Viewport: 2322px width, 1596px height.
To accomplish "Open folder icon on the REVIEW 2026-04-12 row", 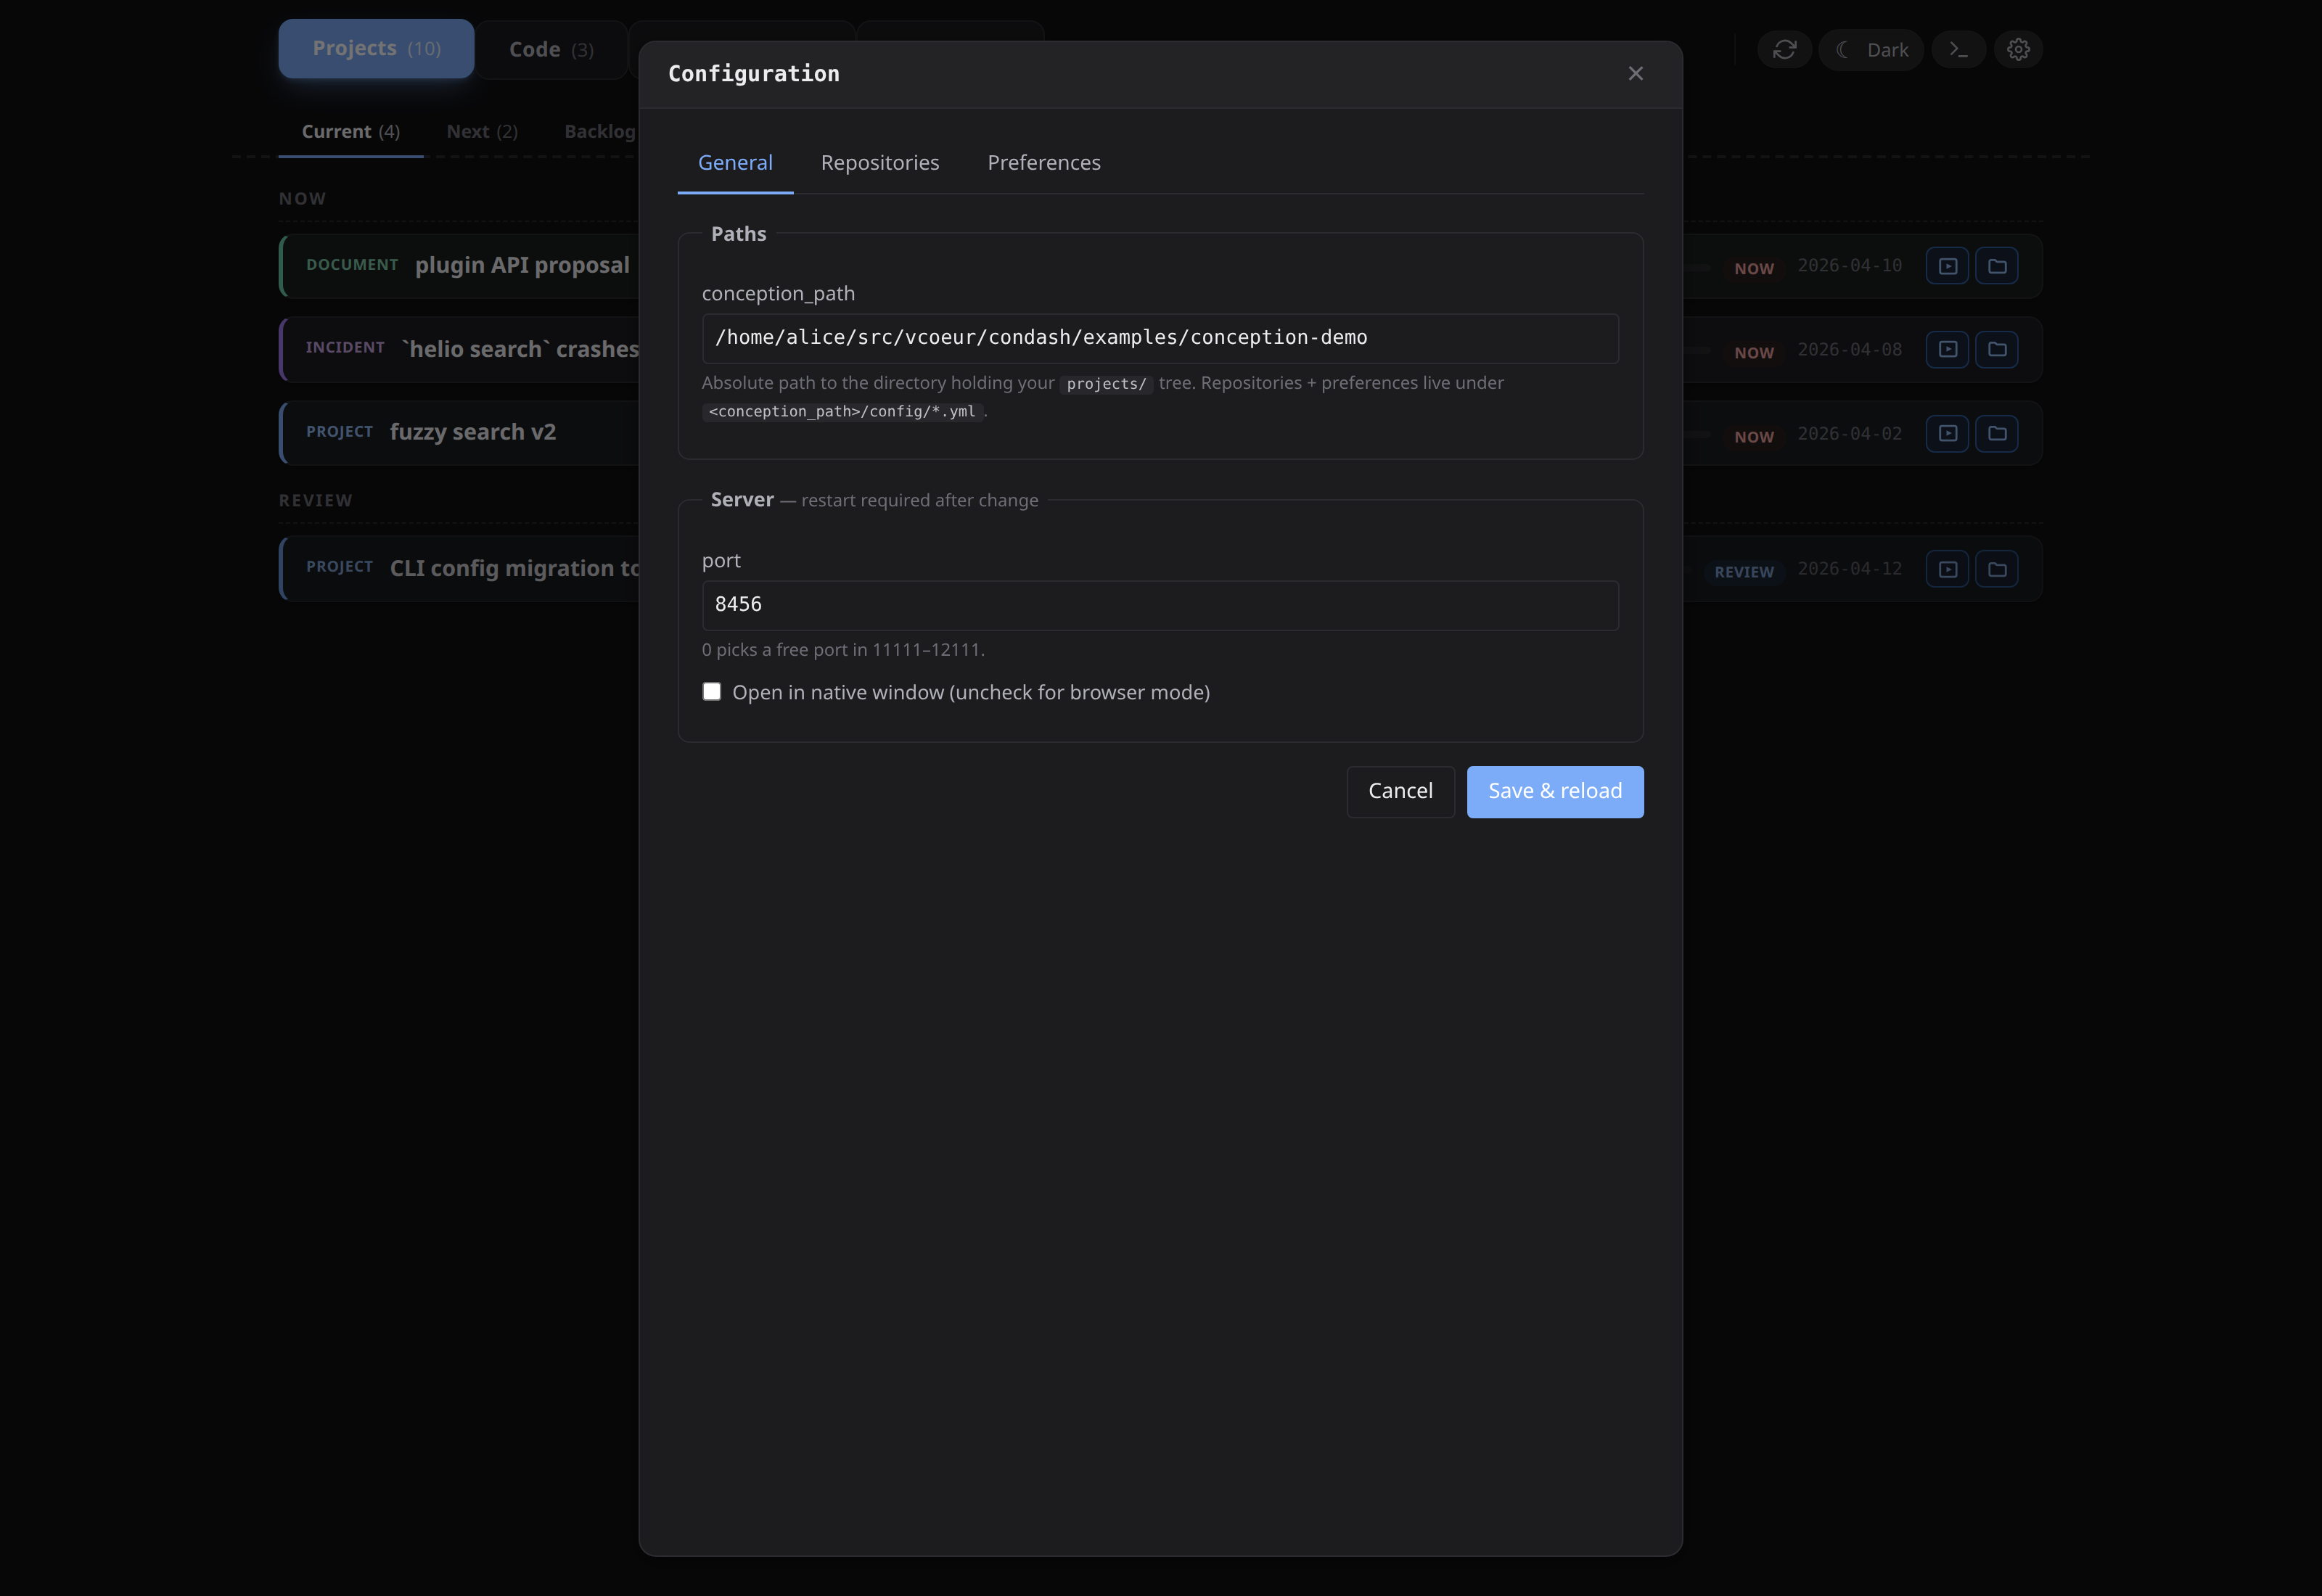I will 1997,569.
